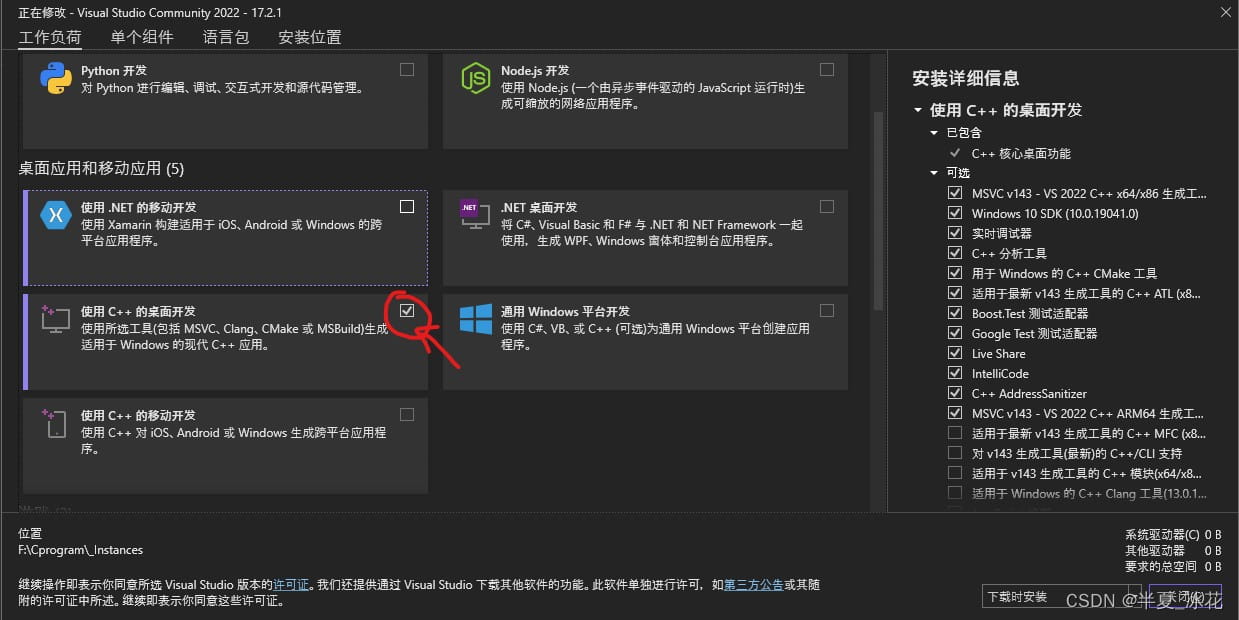The width and height of the screenshot is (1239, 620).
Task: Click the 系统驱动器(C) space entry
Action: (1173, 535)
